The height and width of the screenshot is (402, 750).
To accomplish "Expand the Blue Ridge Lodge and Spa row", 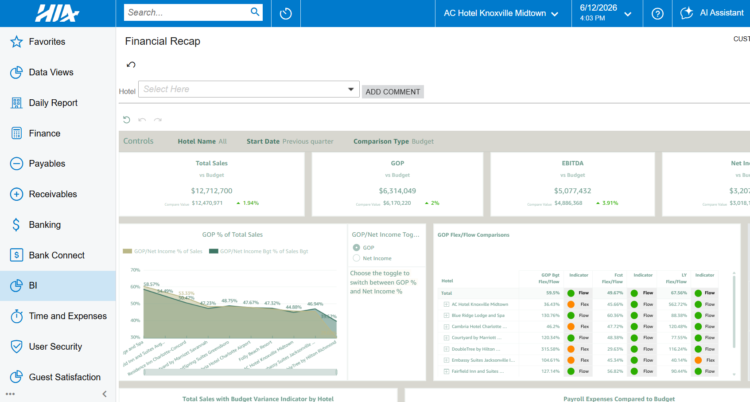I will click(446, 315).
